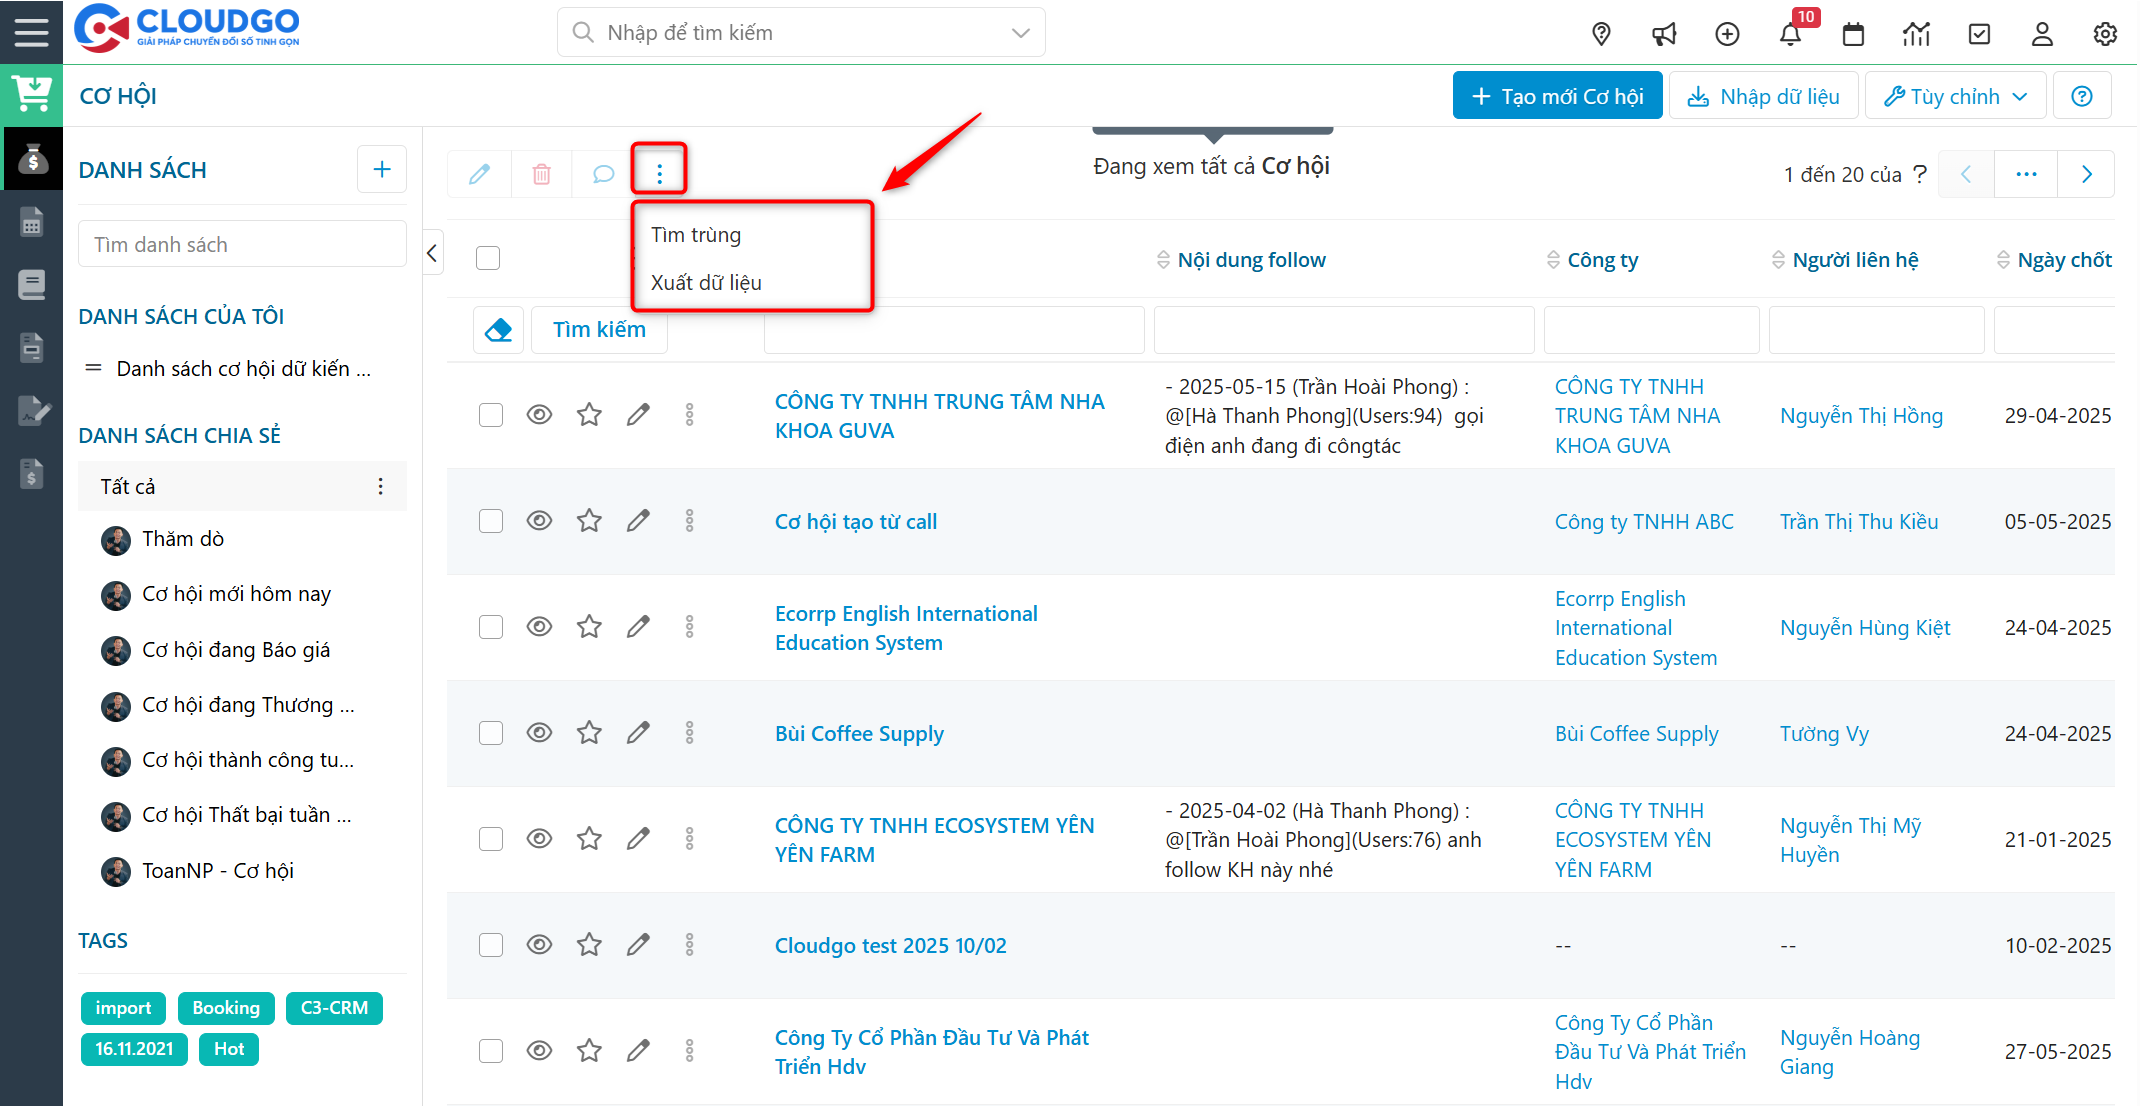2140x1106 pixels.
Task: Tick checkbox for Cloudgo test 2025 10/02
Action: click(490, 945)
